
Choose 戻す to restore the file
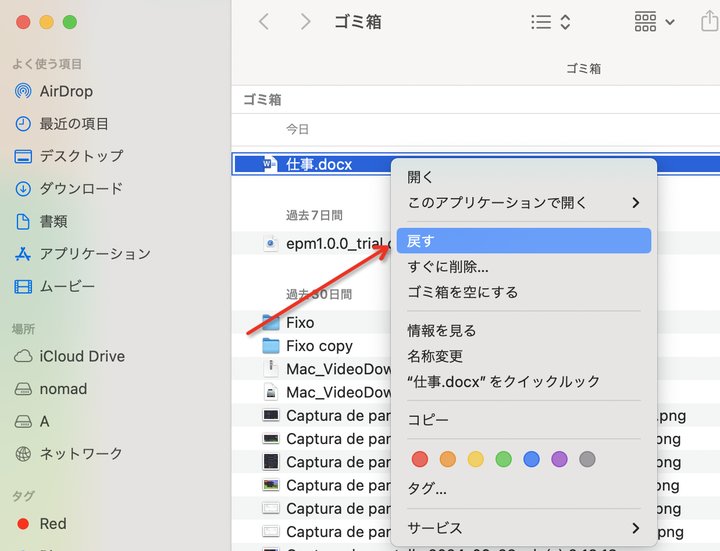click(524, 241)
